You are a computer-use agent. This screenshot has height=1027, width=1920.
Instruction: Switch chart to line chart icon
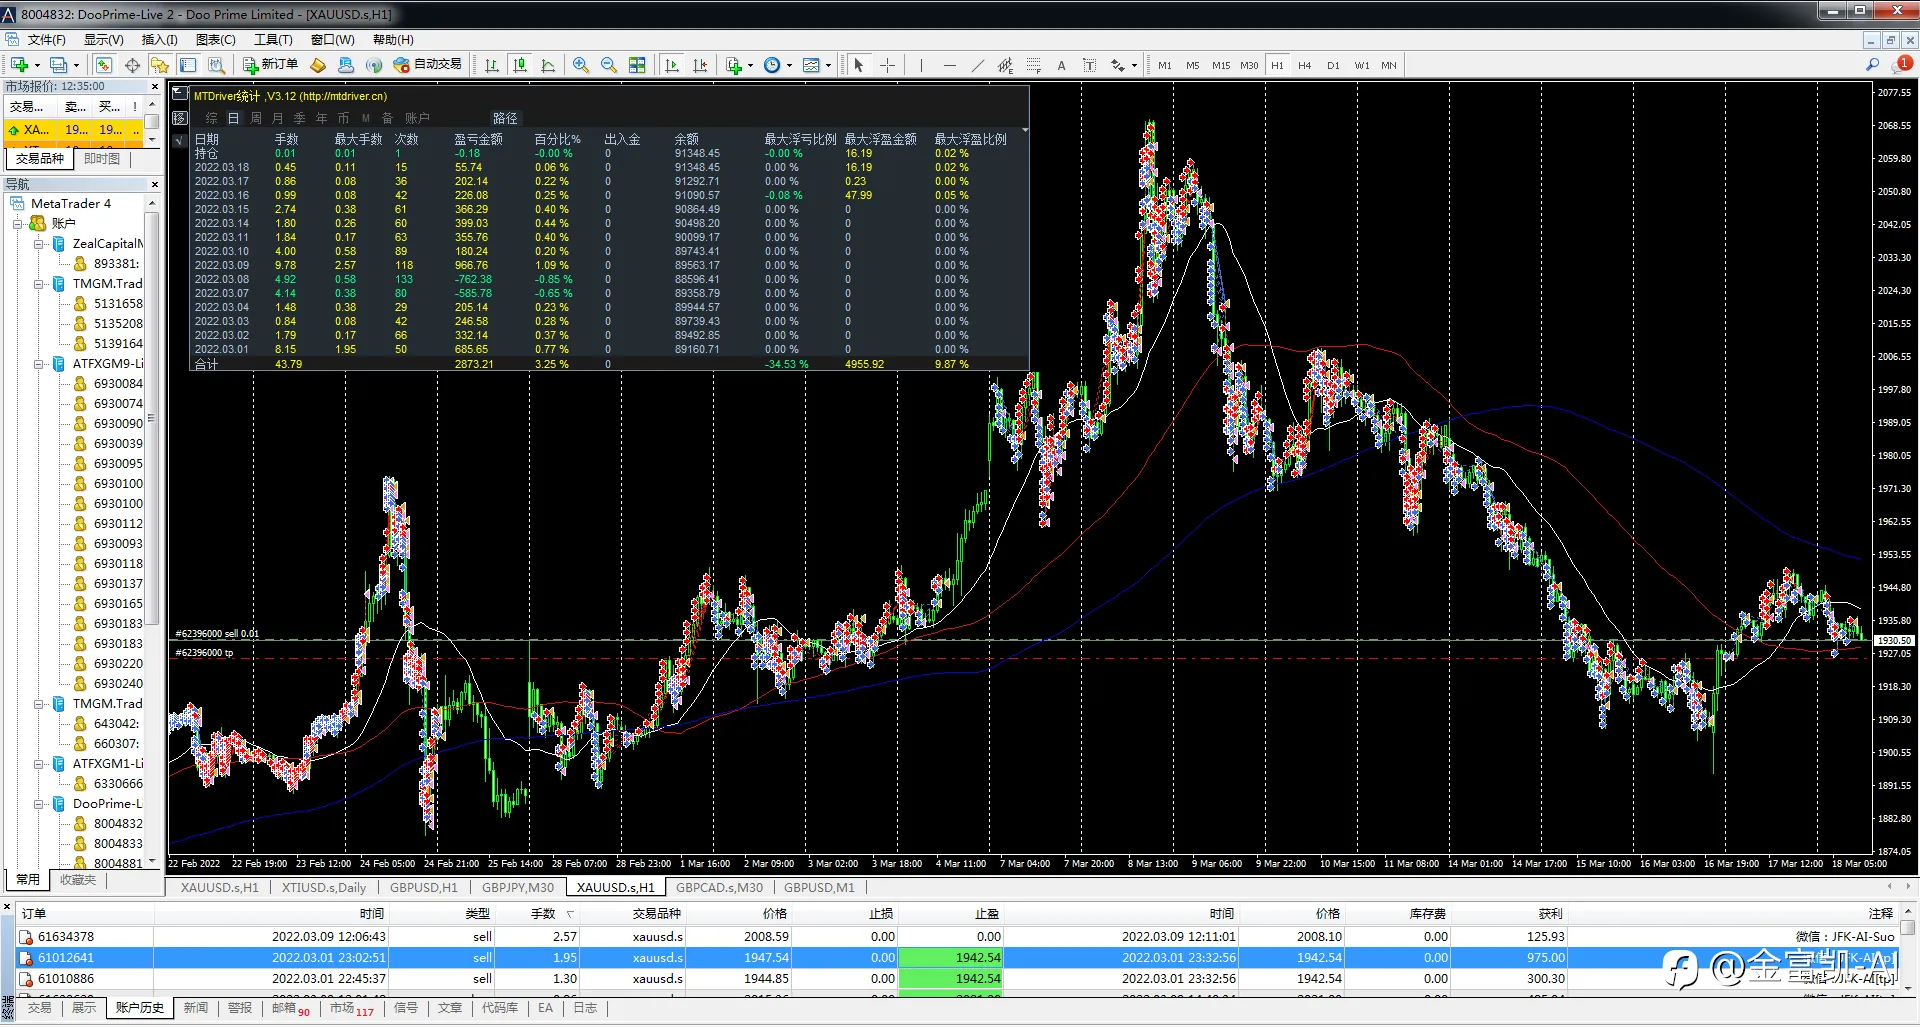click(548, 65)
